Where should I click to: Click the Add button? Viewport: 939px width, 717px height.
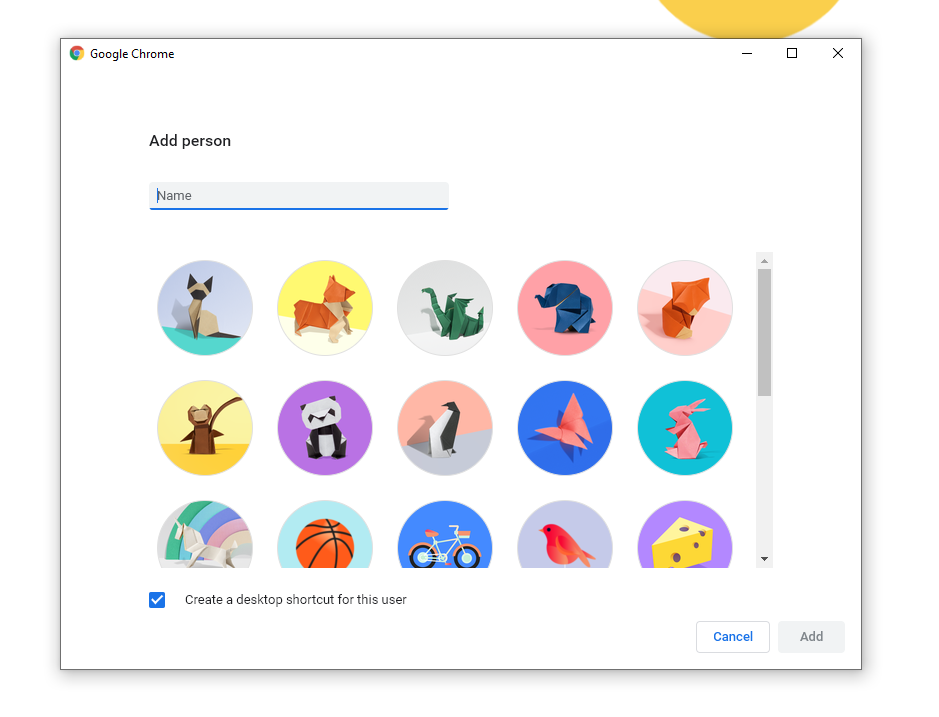[811, 637]
